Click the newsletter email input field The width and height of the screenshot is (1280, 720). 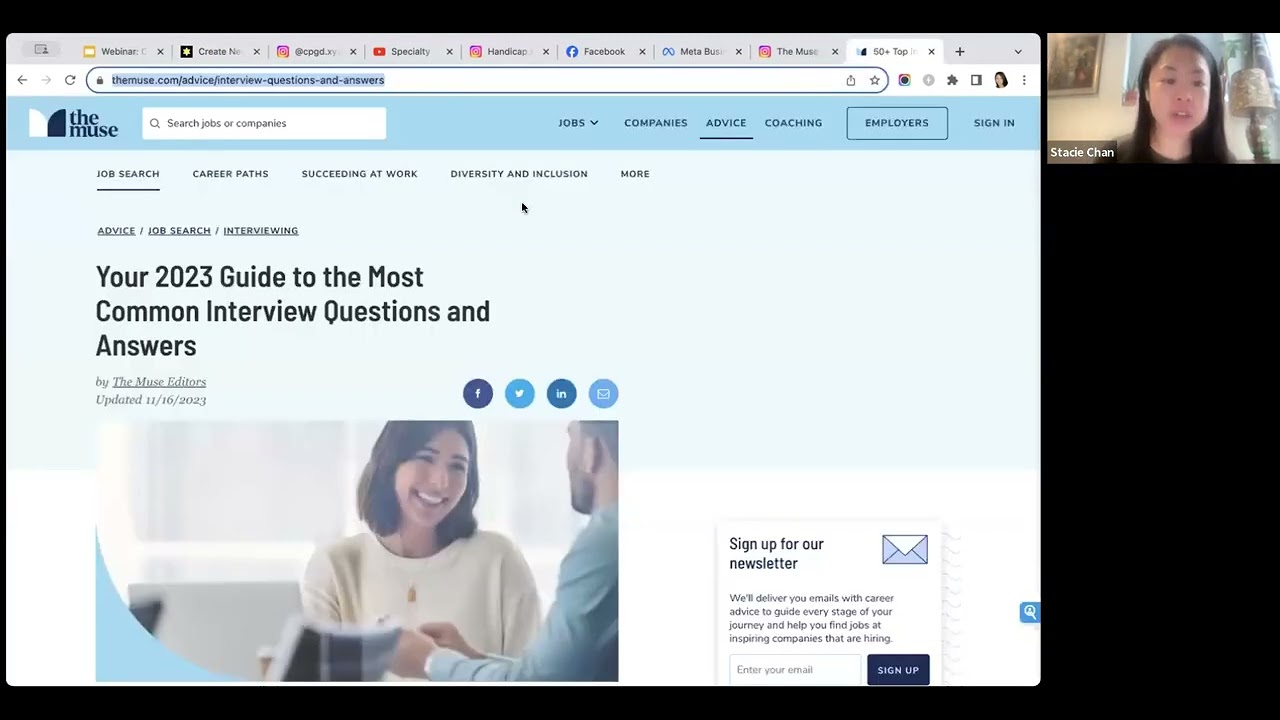pyautogui.click(x=795, y=670)
